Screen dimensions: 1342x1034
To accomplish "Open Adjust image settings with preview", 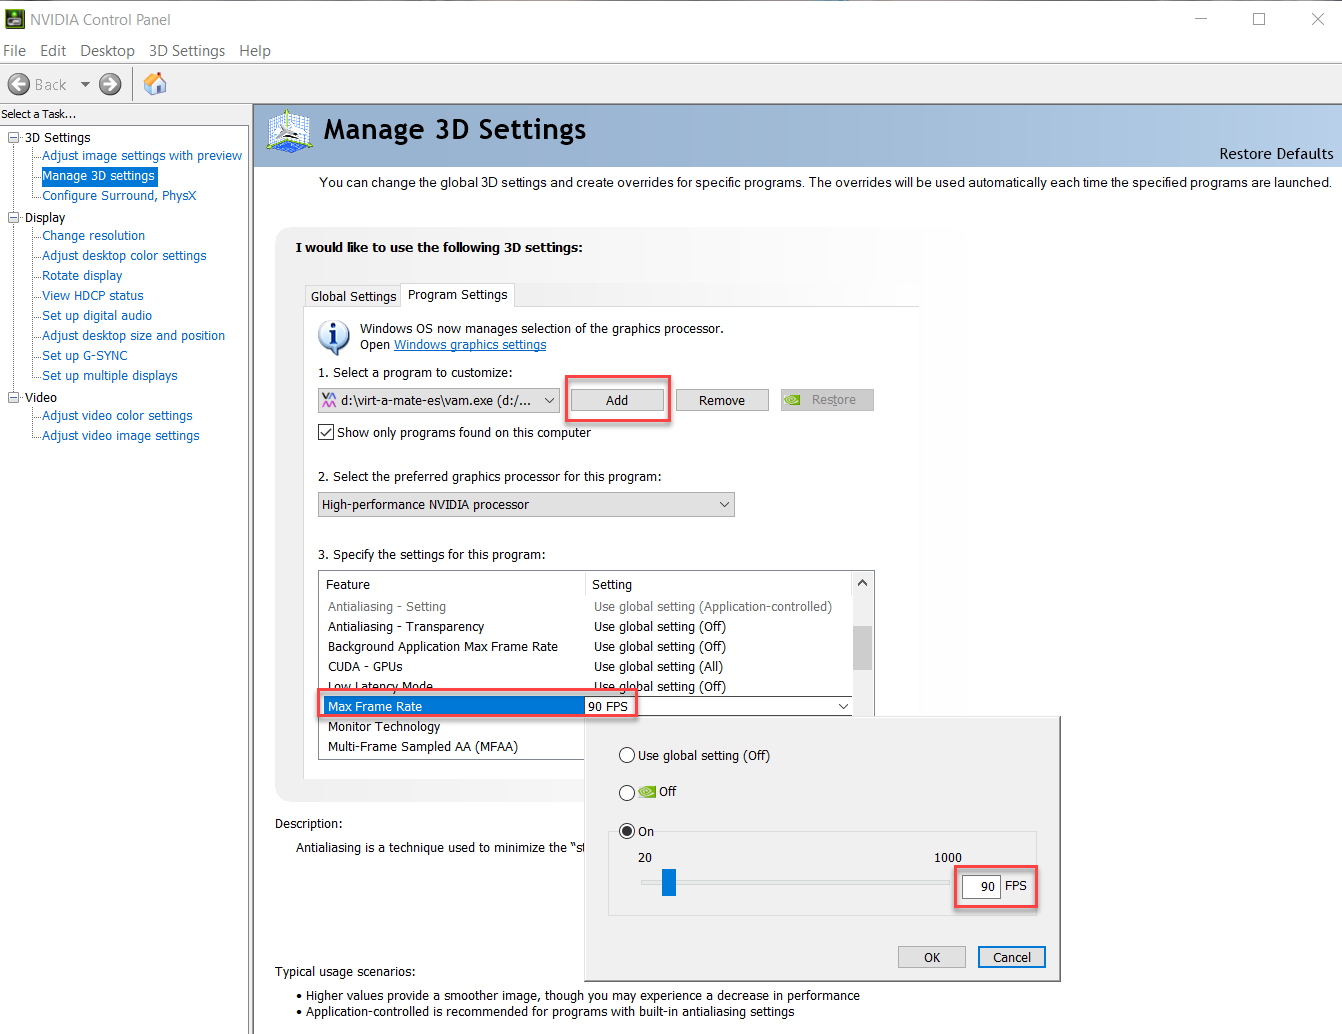I will (x=142, y=156).
